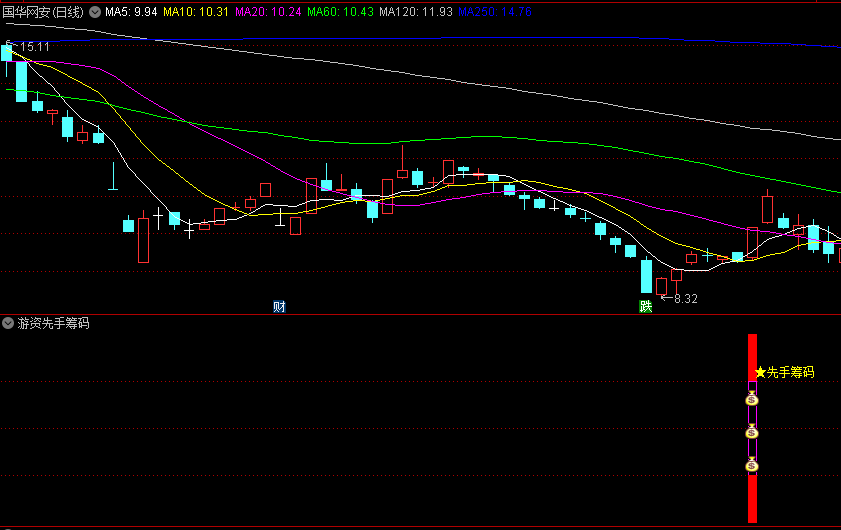Click the yellow star before 先手筹码

pyautogui.click(x=760, y=372)
